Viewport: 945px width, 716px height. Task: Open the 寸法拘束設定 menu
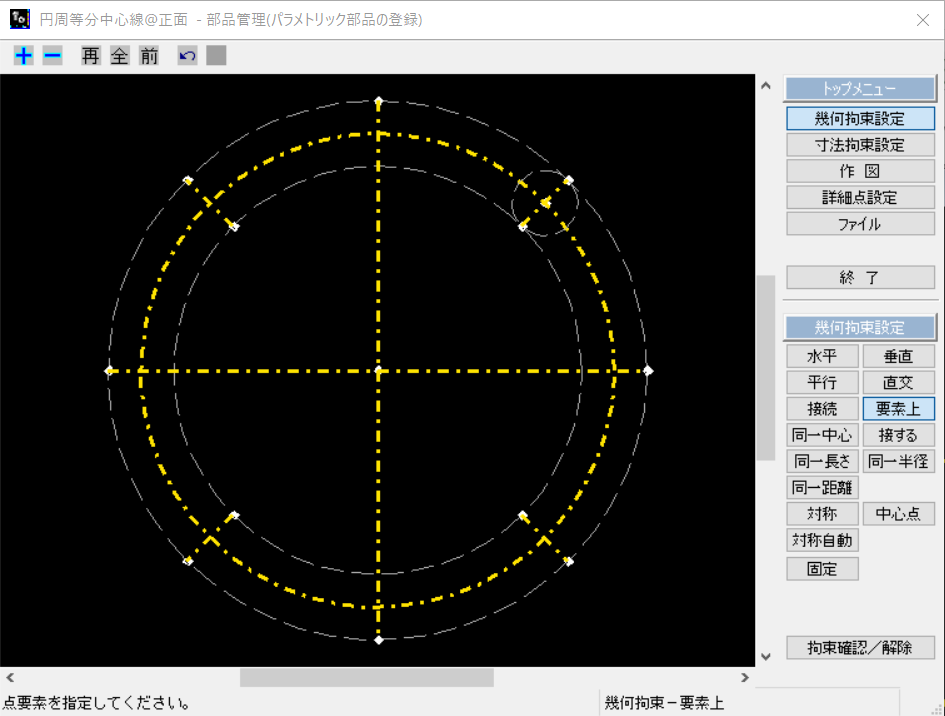(860, 145)
